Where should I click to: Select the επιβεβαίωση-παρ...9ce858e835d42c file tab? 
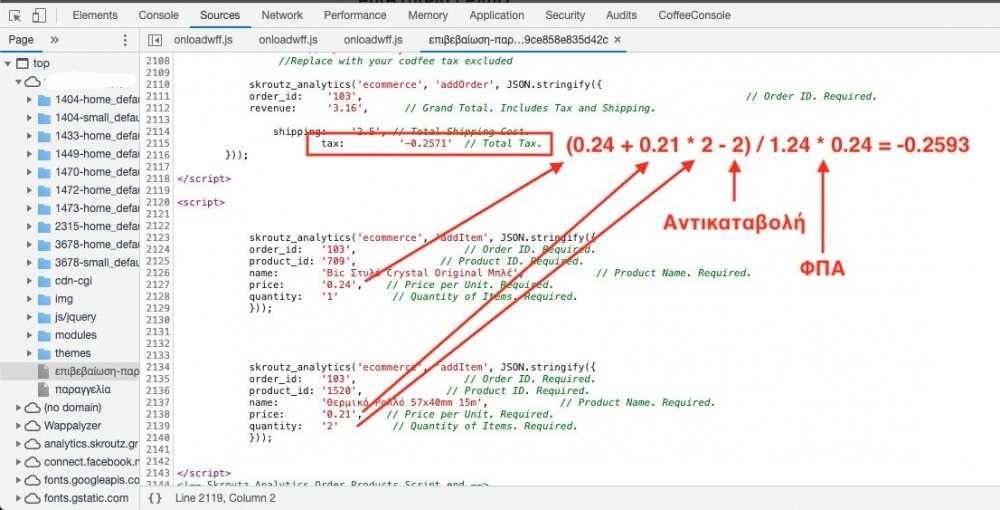(x=518, y=40)
